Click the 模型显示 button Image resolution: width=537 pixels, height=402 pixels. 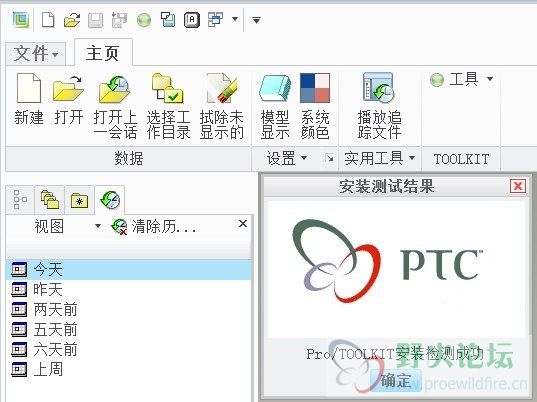275,106
